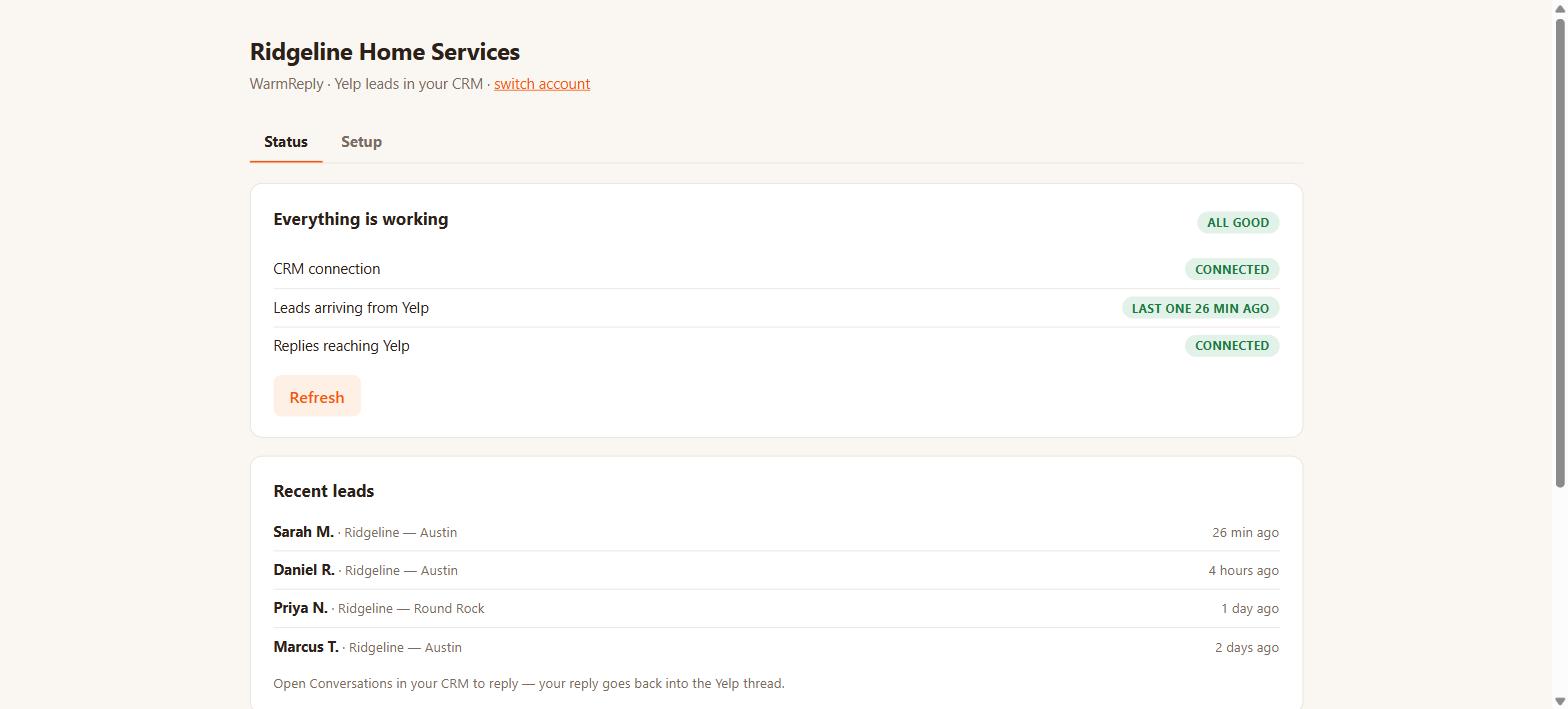This screenshot has height=709, width=1568.
Task: Click the 'Ridgeline Home Services' title
Action: (385, 52)
